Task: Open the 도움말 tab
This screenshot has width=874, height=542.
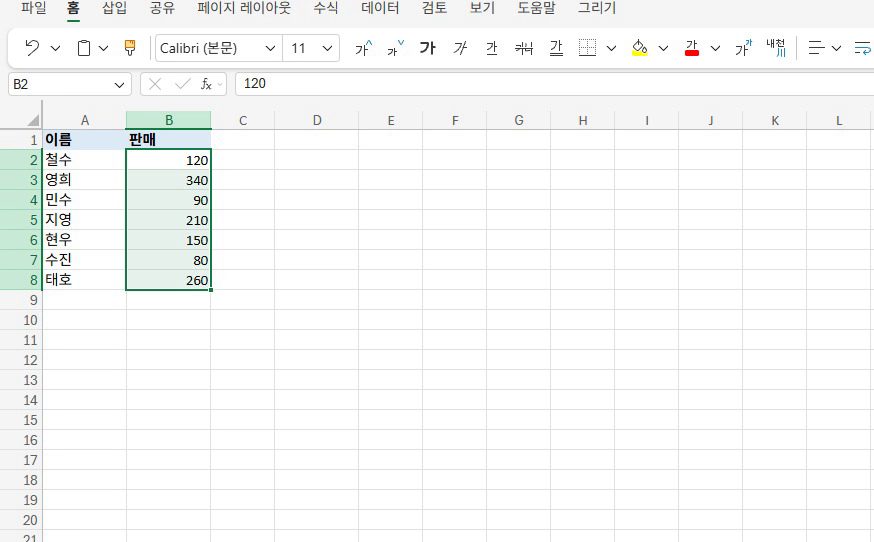Action: click(536, 8)
